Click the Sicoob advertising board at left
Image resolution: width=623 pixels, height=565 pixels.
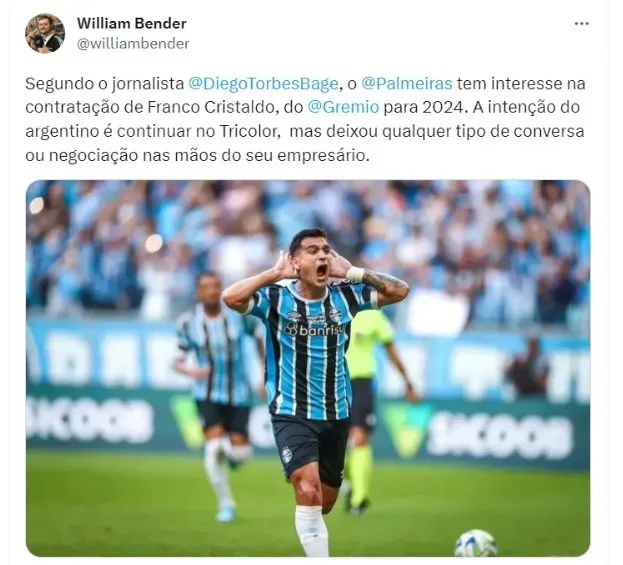click(x=89, y=419)
